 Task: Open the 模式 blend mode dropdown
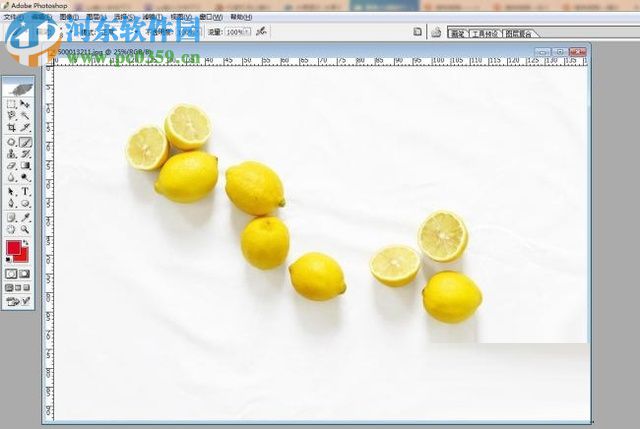(119, 32)
